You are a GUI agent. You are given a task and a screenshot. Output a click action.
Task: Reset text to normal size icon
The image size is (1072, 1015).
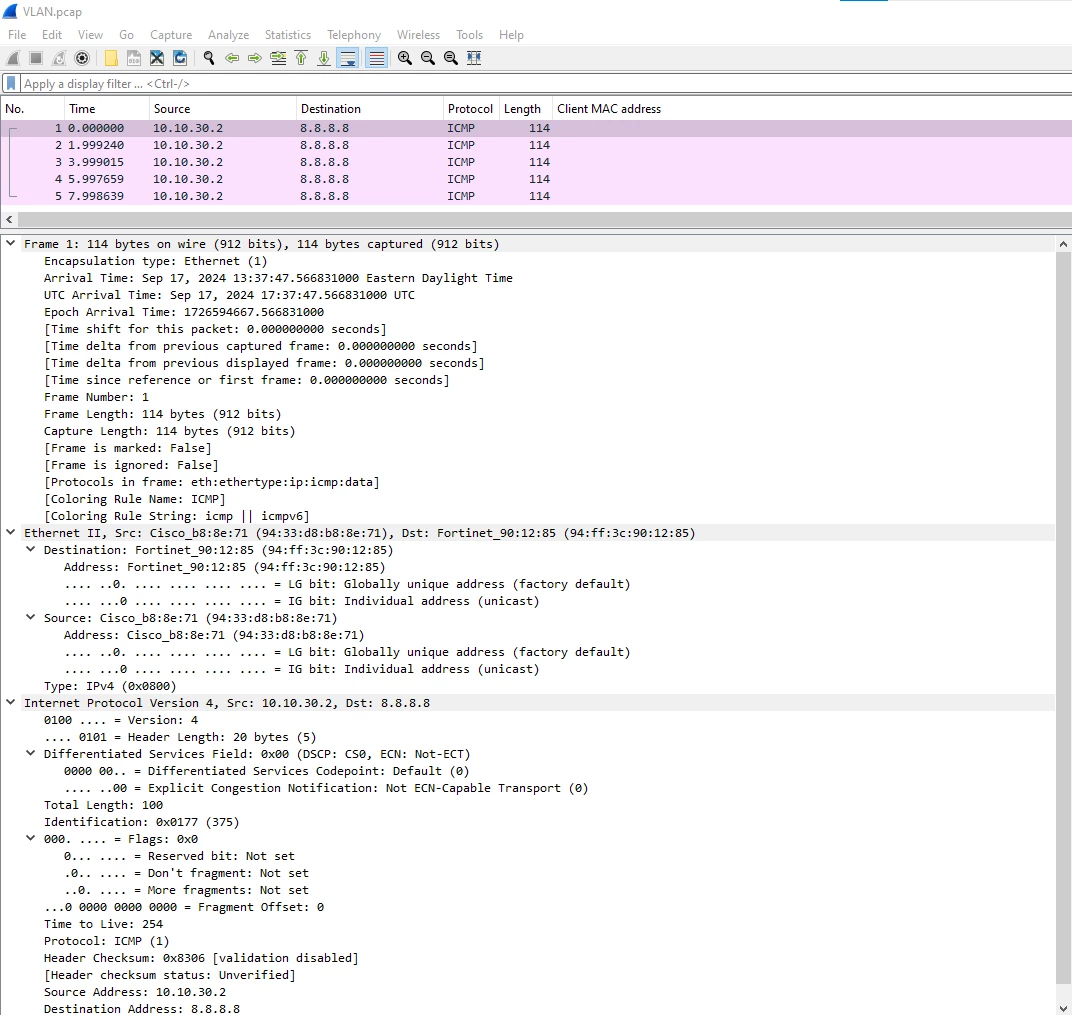[x=451, y=58]
